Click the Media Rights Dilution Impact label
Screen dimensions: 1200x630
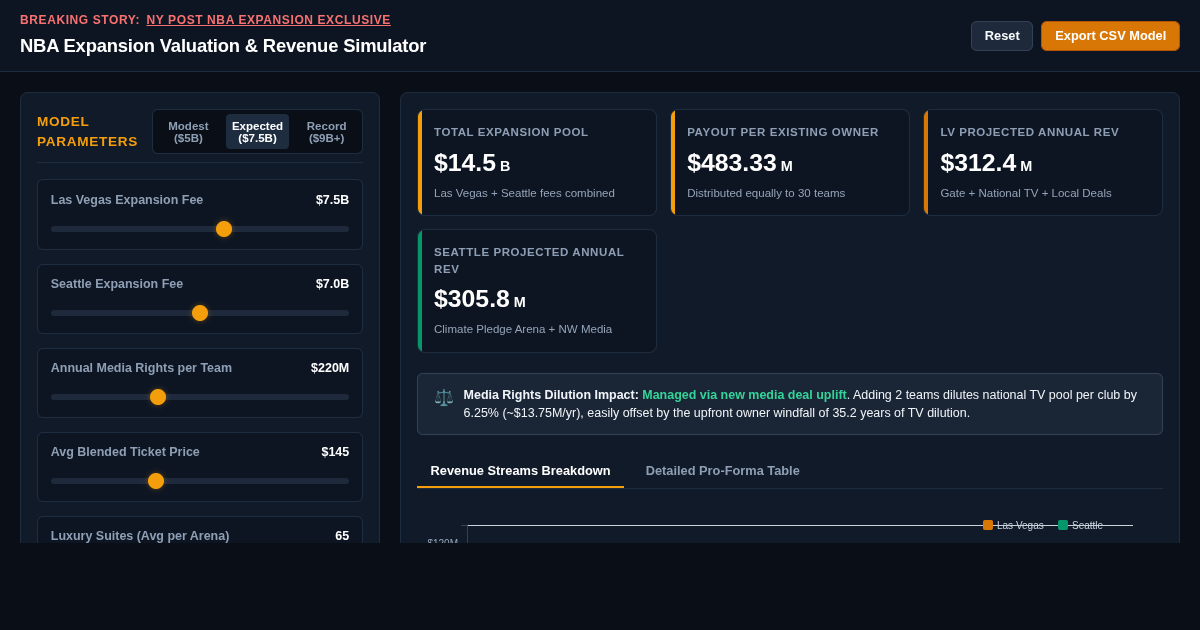click(x=551, y=395)
